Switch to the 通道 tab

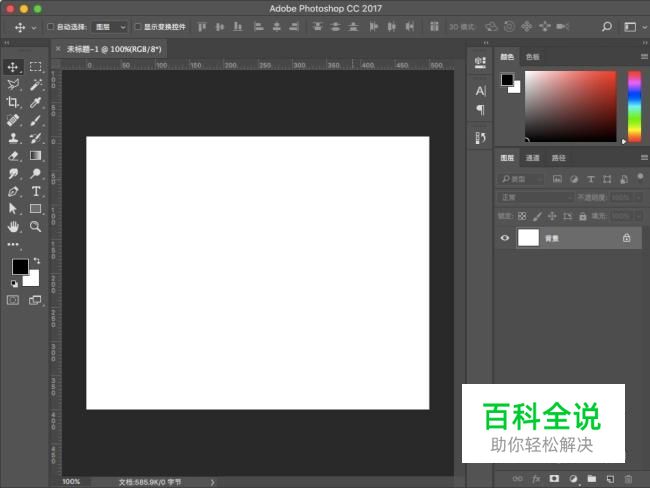533,158
